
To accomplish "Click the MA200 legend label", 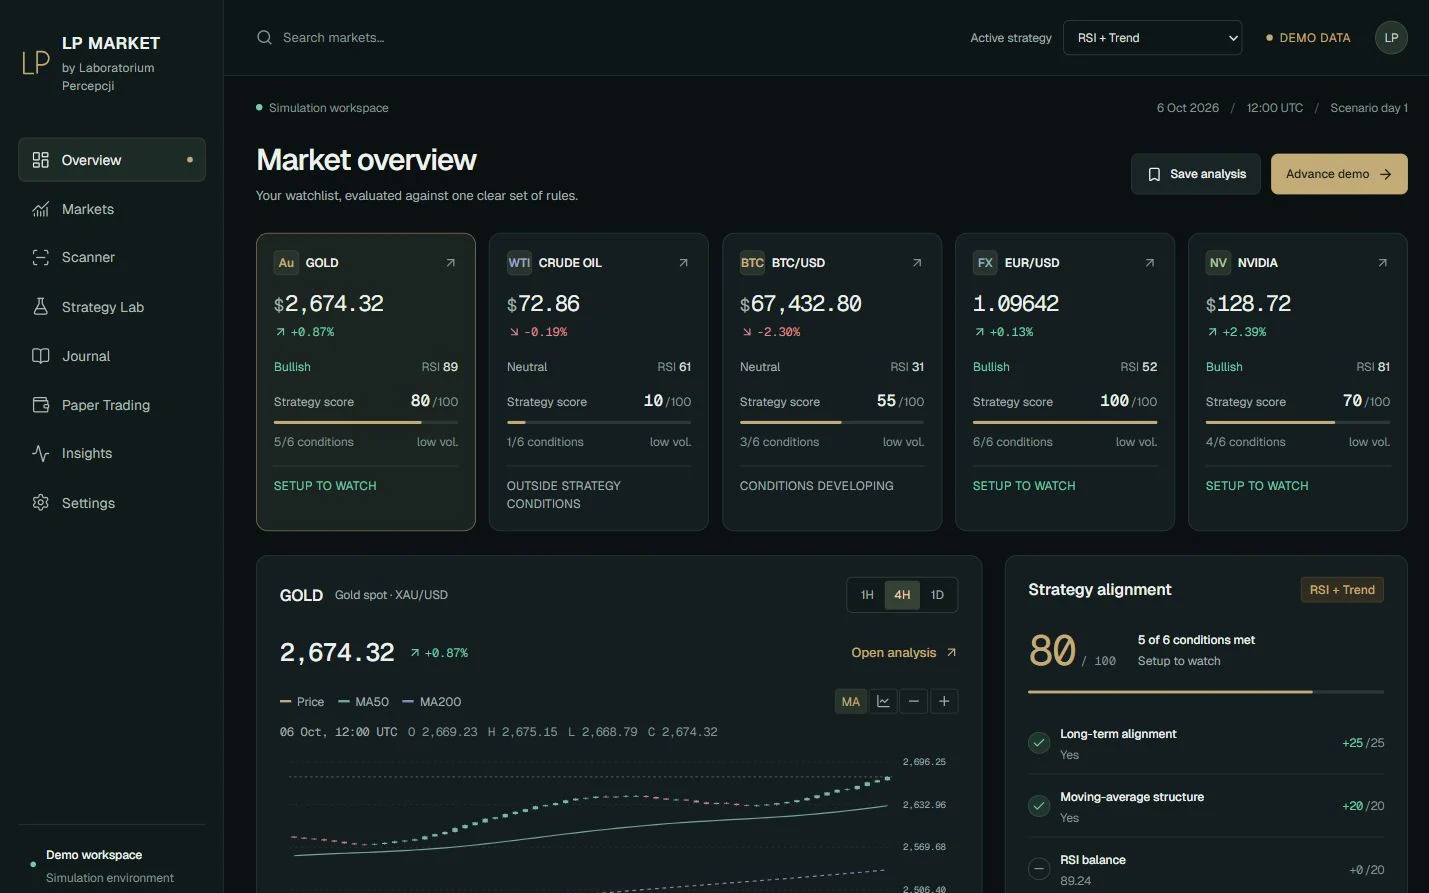I will click(x=441, y=702).
